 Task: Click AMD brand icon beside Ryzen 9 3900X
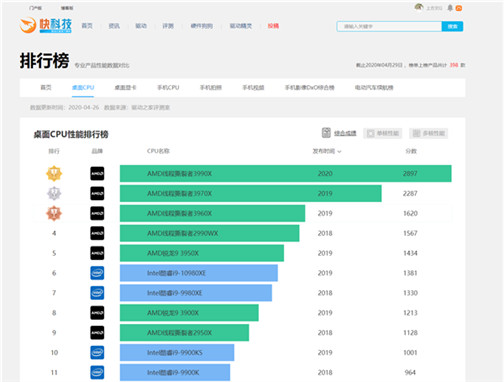tap(97, 313)
